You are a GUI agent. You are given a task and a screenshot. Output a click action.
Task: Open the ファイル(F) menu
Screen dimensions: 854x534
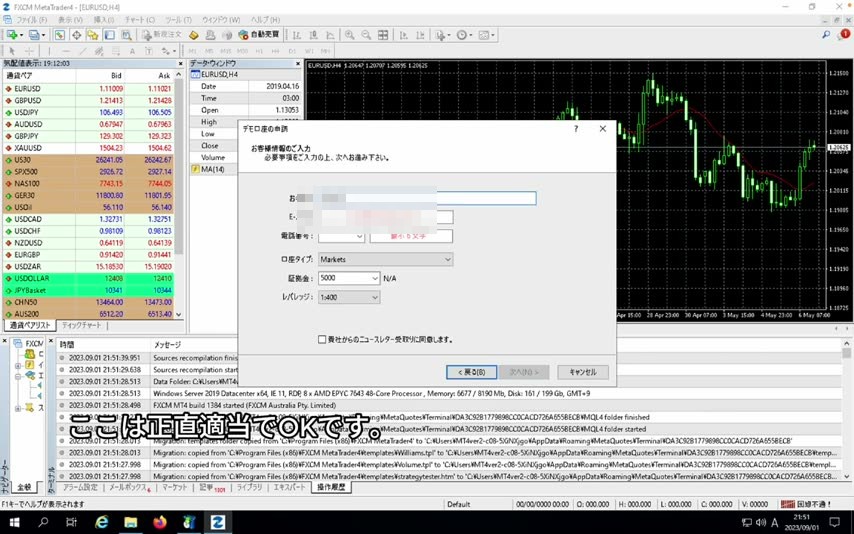tap(32, 20)
